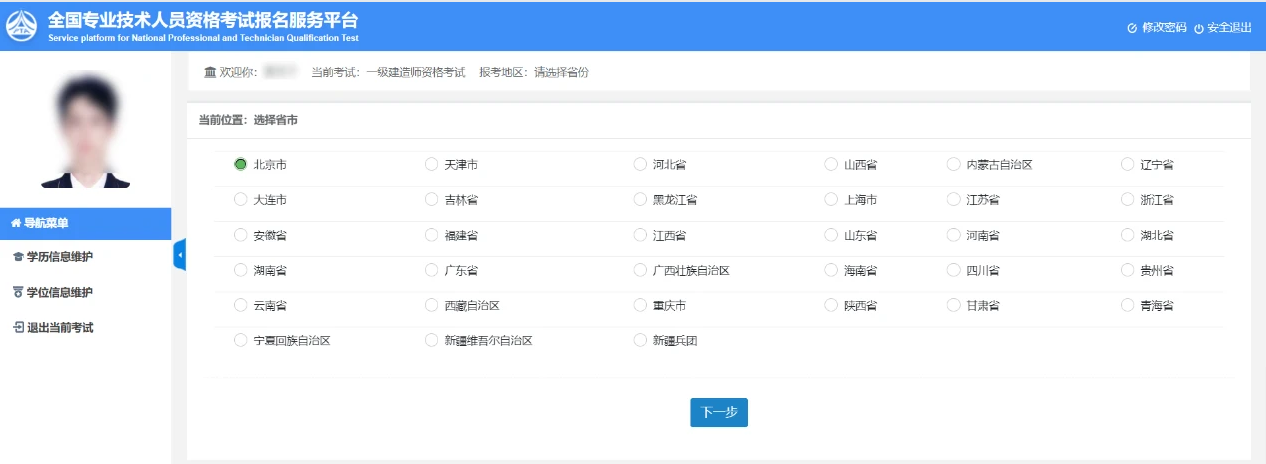Click the home icon beside 导航菜单
Screen dimensions: 1266x464
(x=16, y=223)
